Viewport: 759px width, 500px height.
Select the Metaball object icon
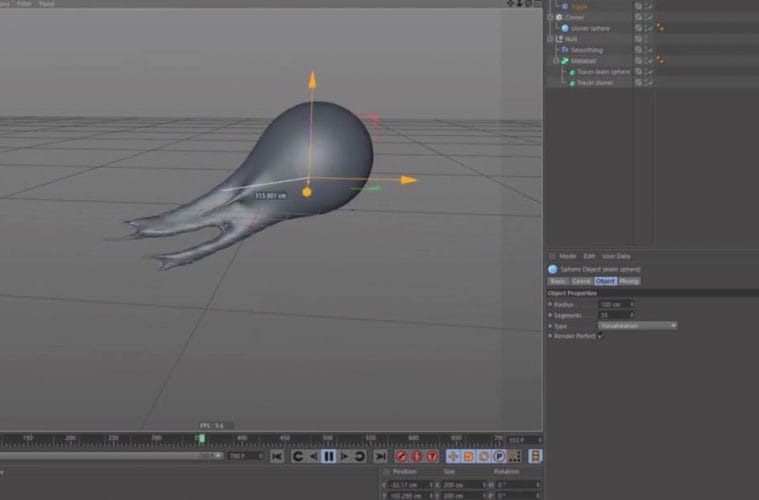pyautogui.click(x=563, y=61)
